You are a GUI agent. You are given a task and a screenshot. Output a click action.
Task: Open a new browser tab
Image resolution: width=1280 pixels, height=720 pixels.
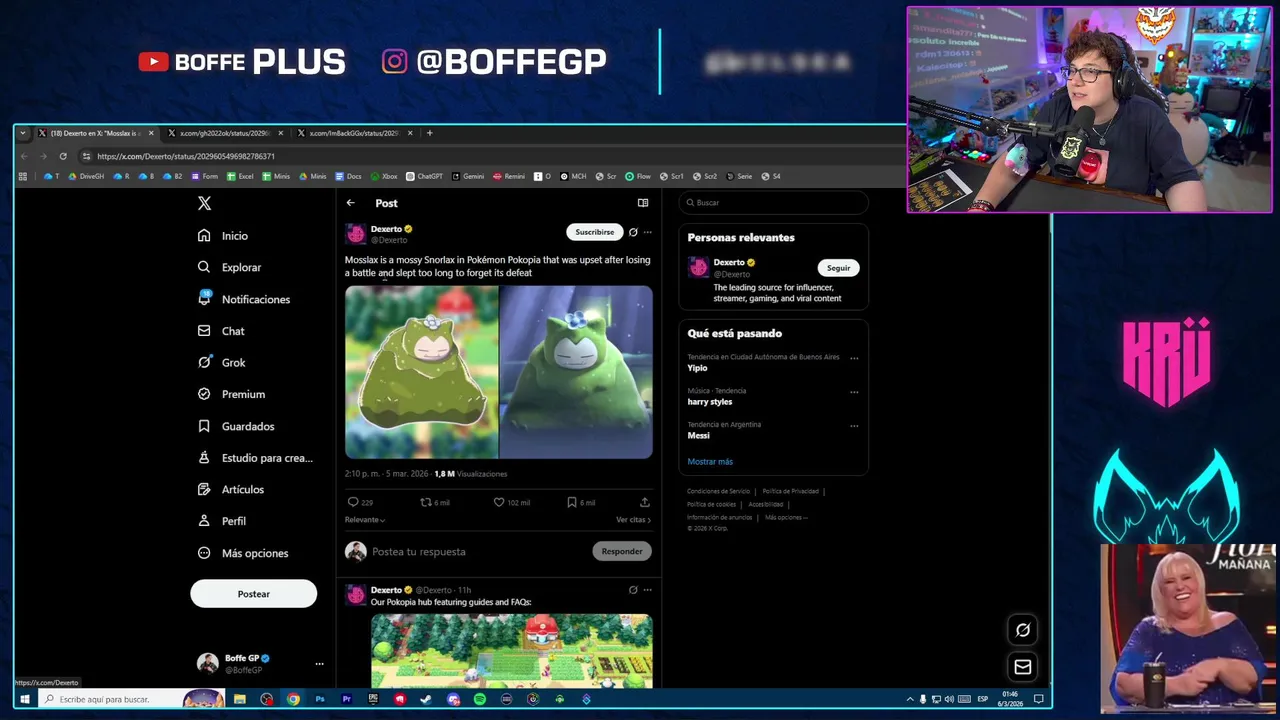430,133
